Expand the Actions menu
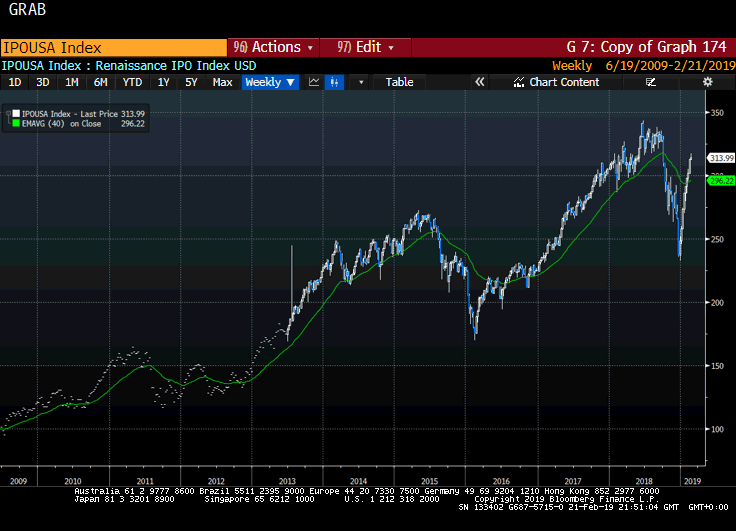Screen dimensions: 736x531 (273, 47)
